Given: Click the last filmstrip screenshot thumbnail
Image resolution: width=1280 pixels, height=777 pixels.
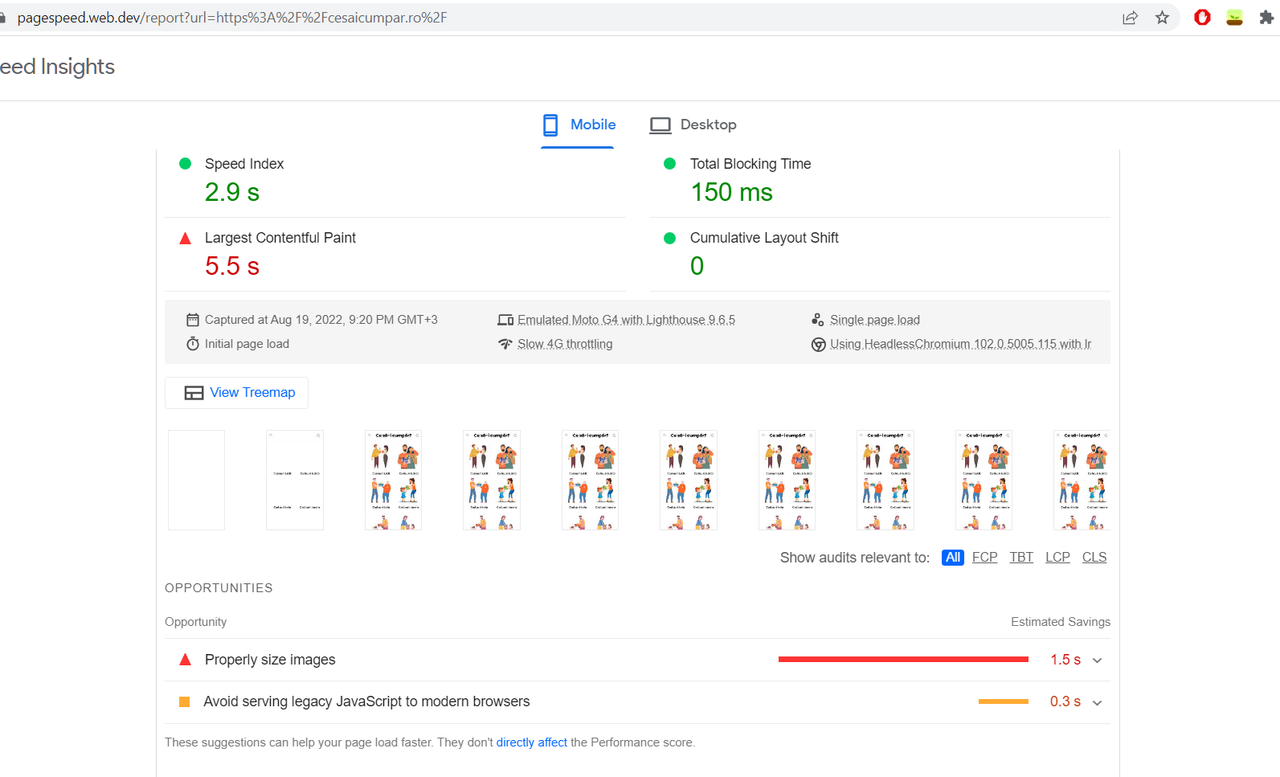Looking at the screenshot, I should click(x=1081, y=480).
